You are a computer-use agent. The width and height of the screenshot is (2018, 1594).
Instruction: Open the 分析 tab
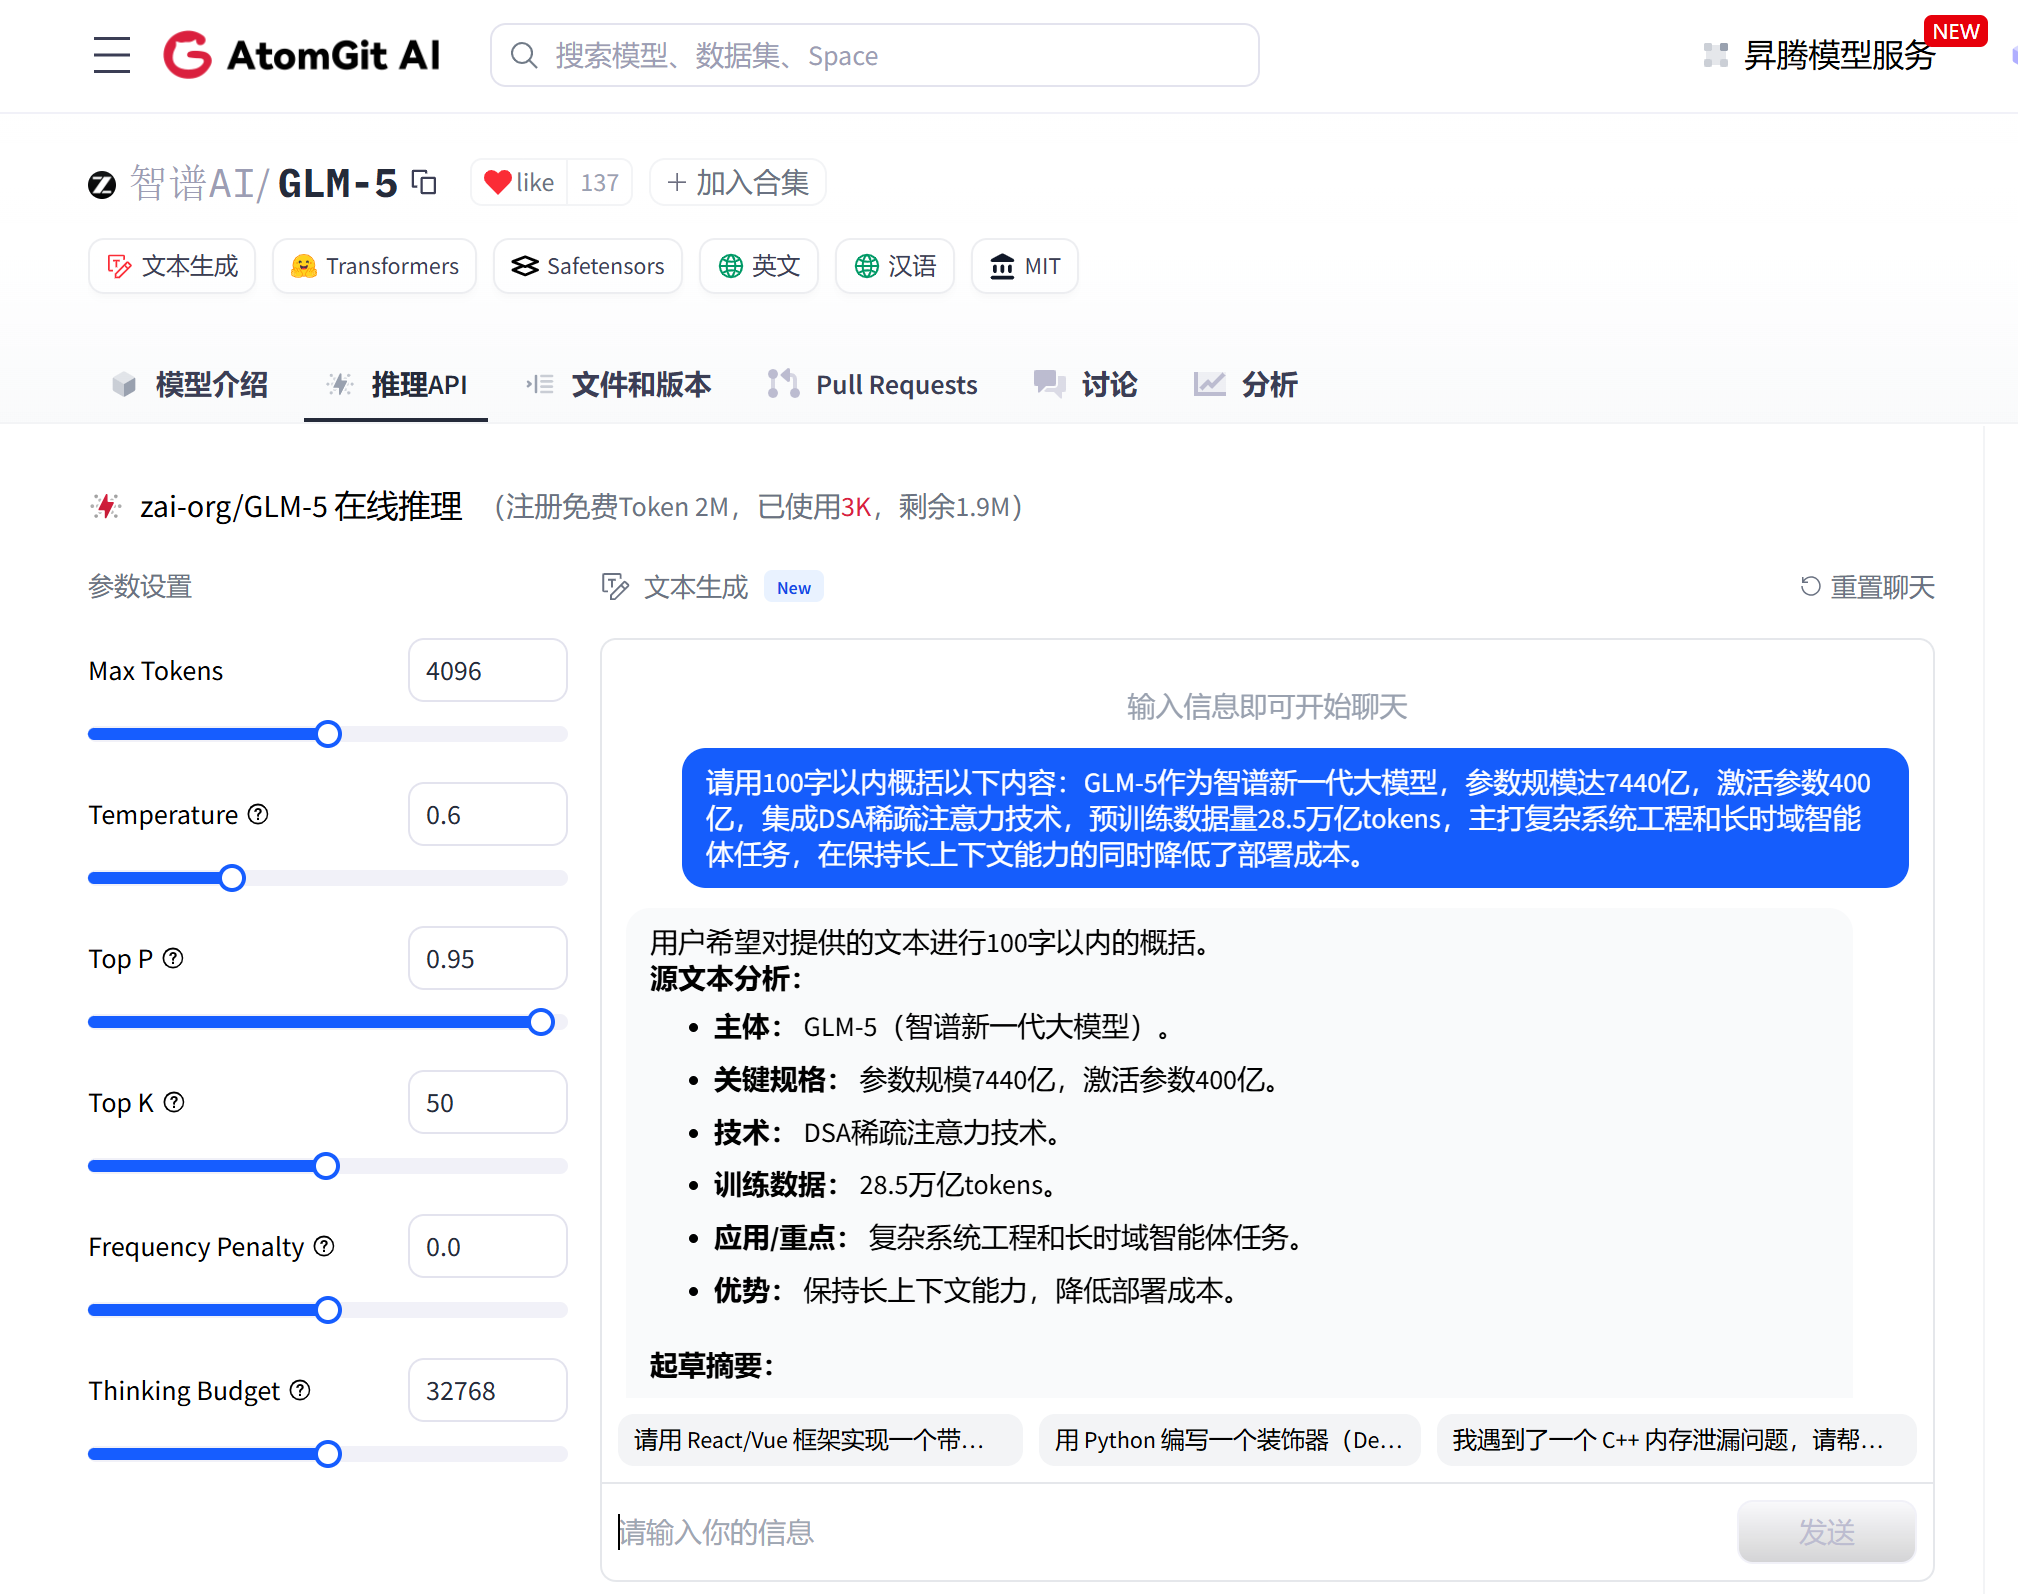pos(1245,384)
